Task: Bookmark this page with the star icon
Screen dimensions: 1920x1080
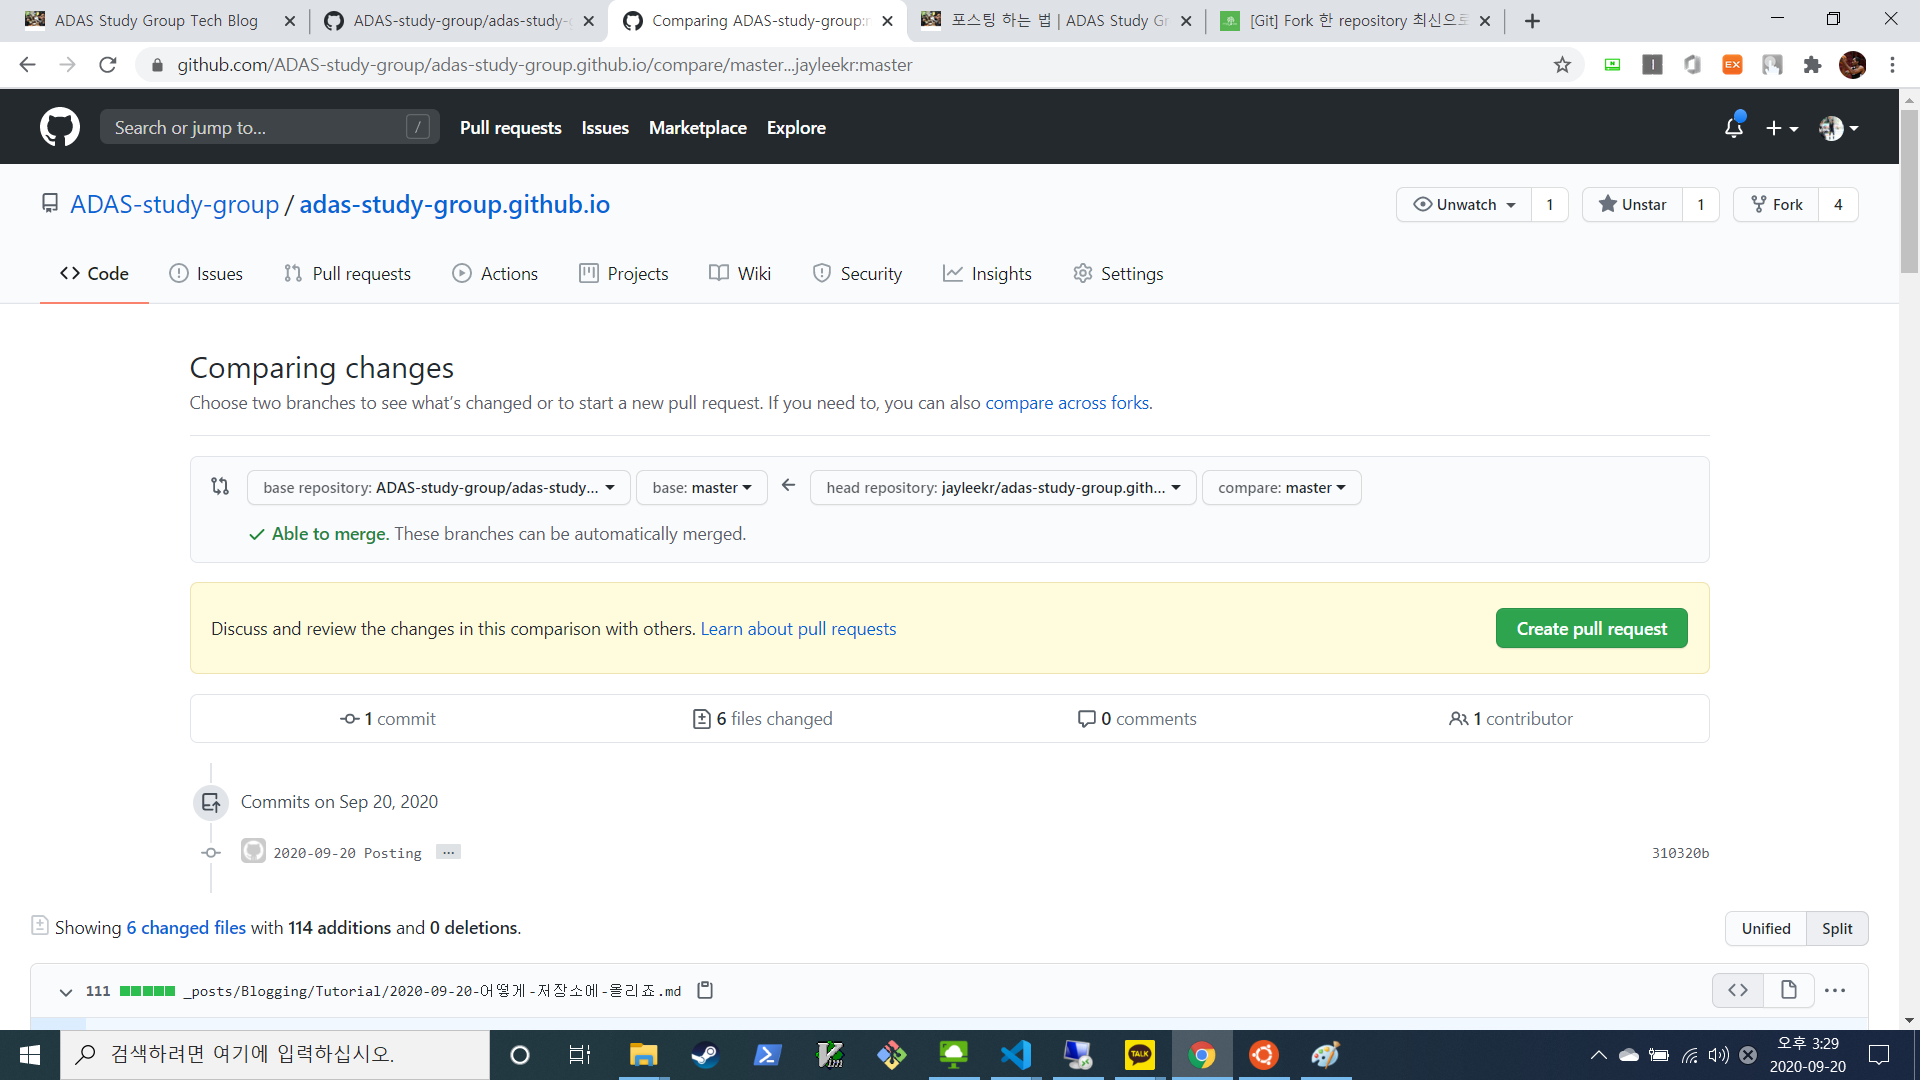Action: [1562, 65]
